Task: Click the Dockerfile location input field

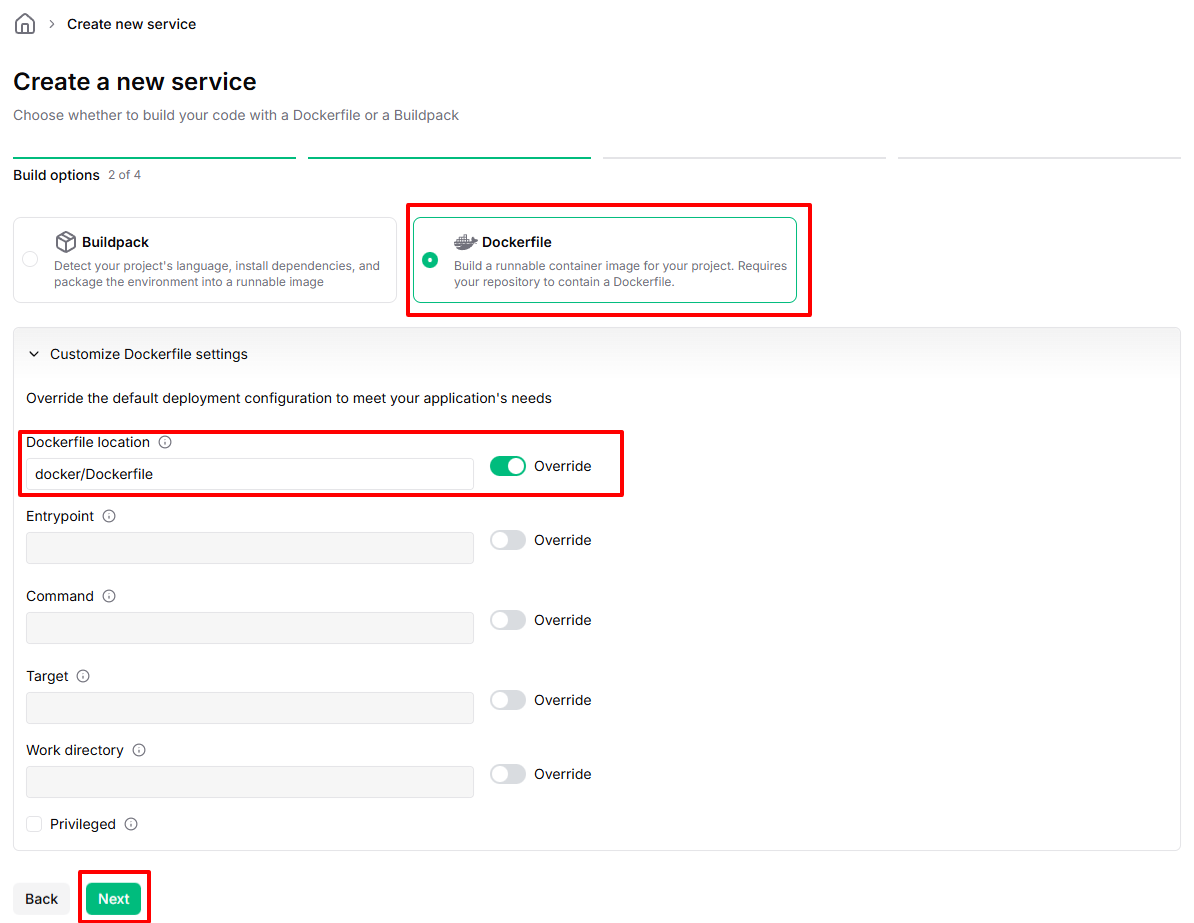Action: (x=249, y=474)
